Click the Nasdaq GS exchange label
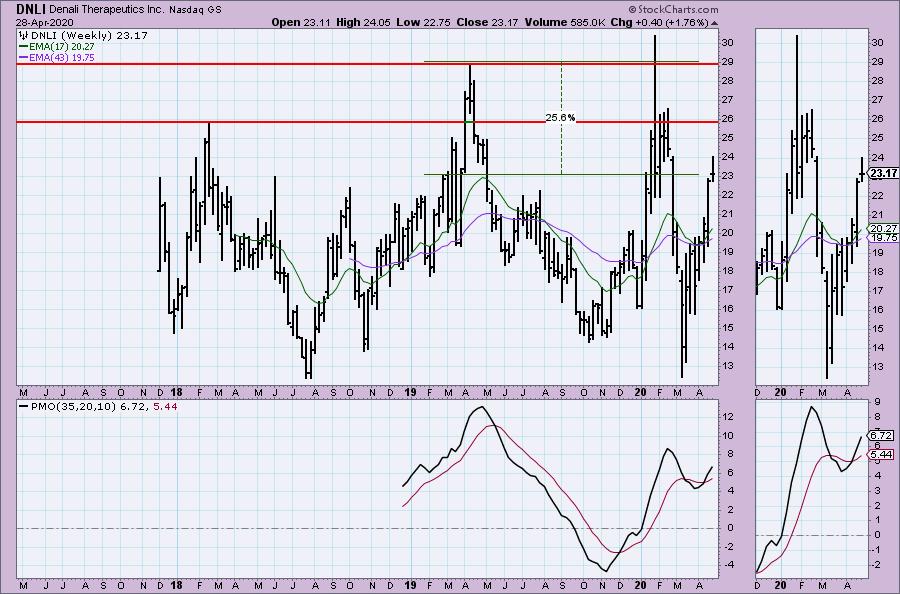900x594 pixels. (x=197, y=10)
